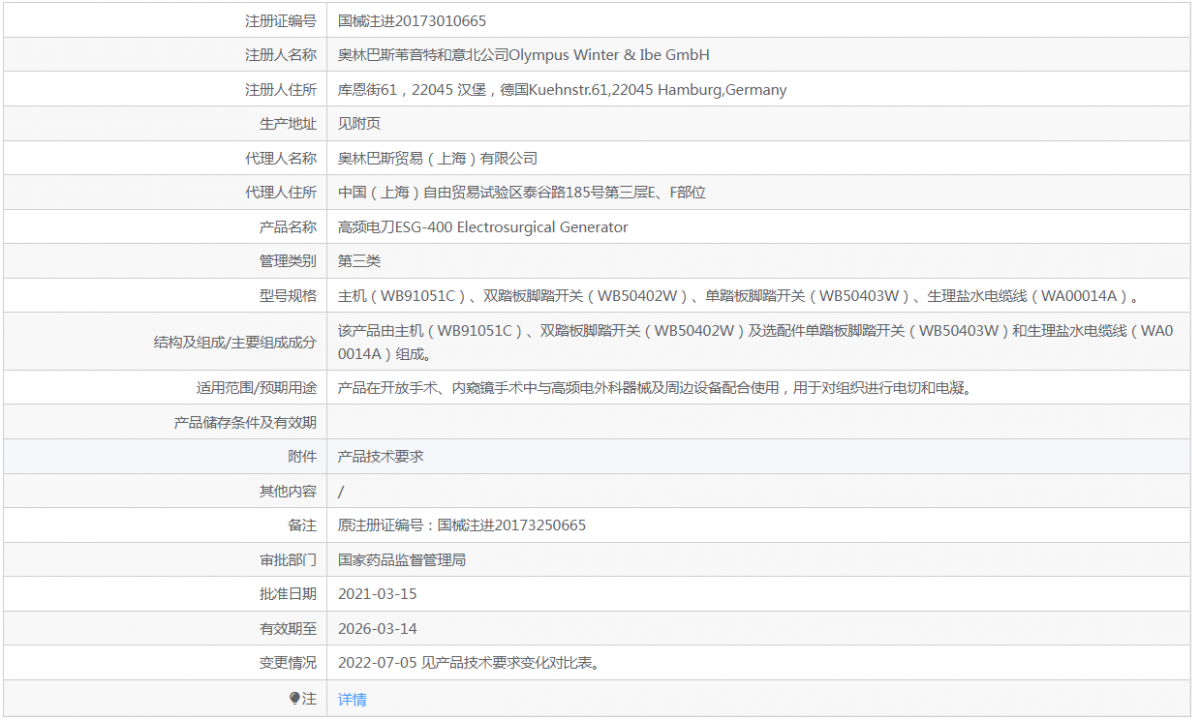
Task: Select the 备注 label
Action: (302, 525)
